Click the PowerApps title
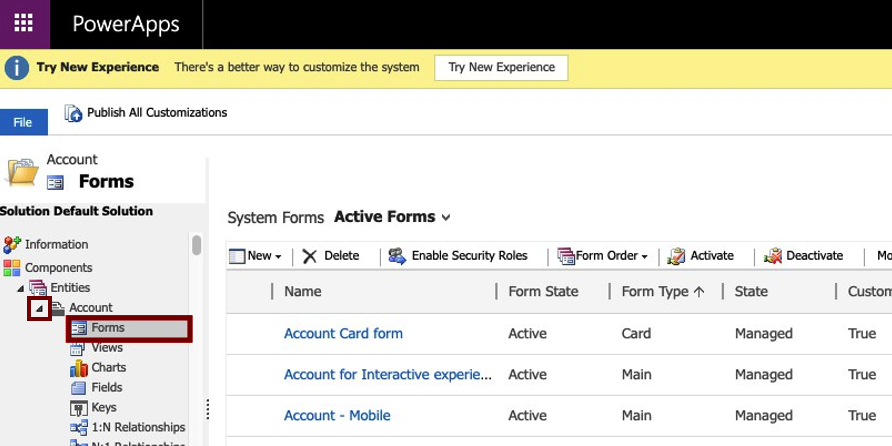Screen dimensions: 892x446 [126, 24]
